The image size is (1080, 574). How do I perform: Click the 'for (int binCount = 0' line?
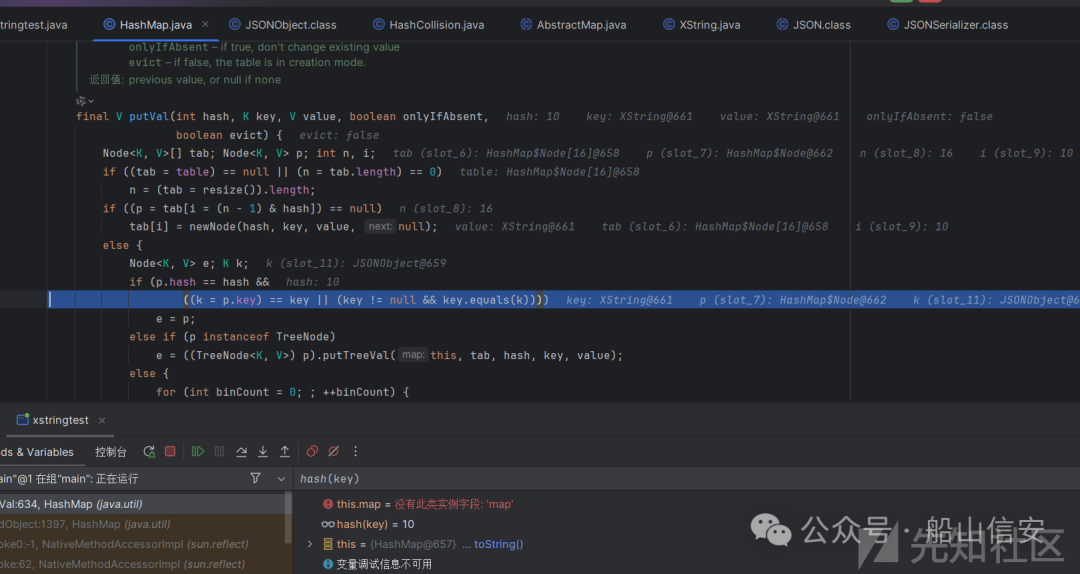coord(282,392)
